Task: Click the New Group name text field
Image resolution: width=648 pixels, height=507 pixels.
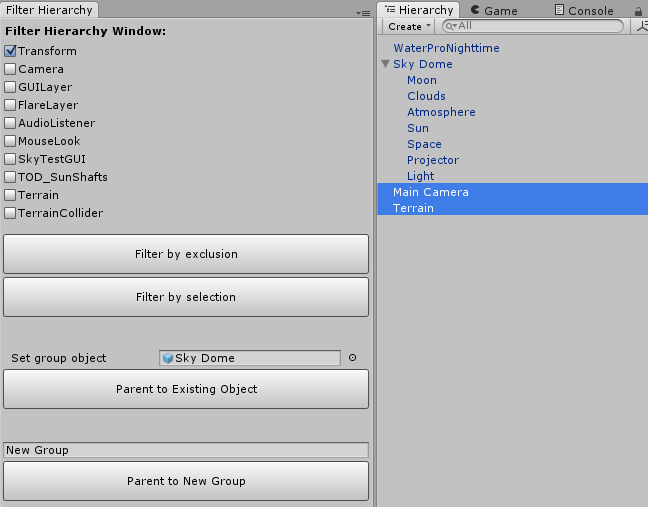Action: pyautogui.click(x=186, y=450)
